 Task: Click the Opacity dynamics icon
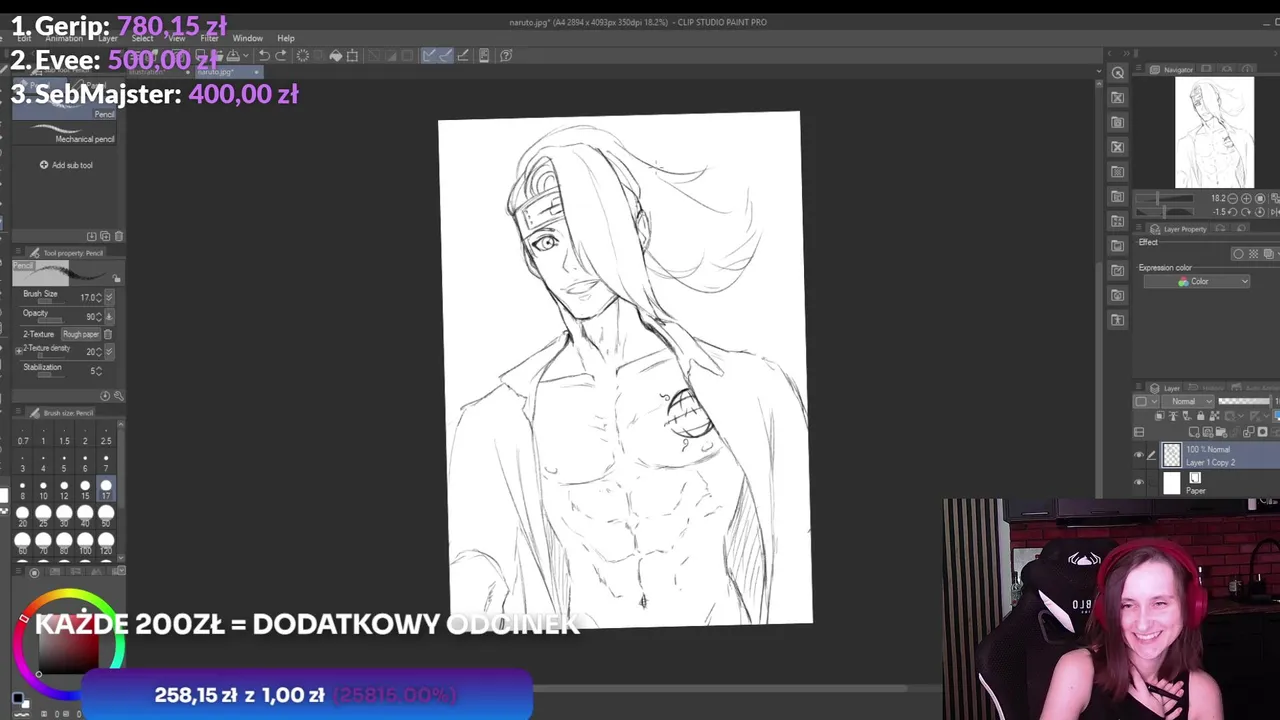(109, 317)
